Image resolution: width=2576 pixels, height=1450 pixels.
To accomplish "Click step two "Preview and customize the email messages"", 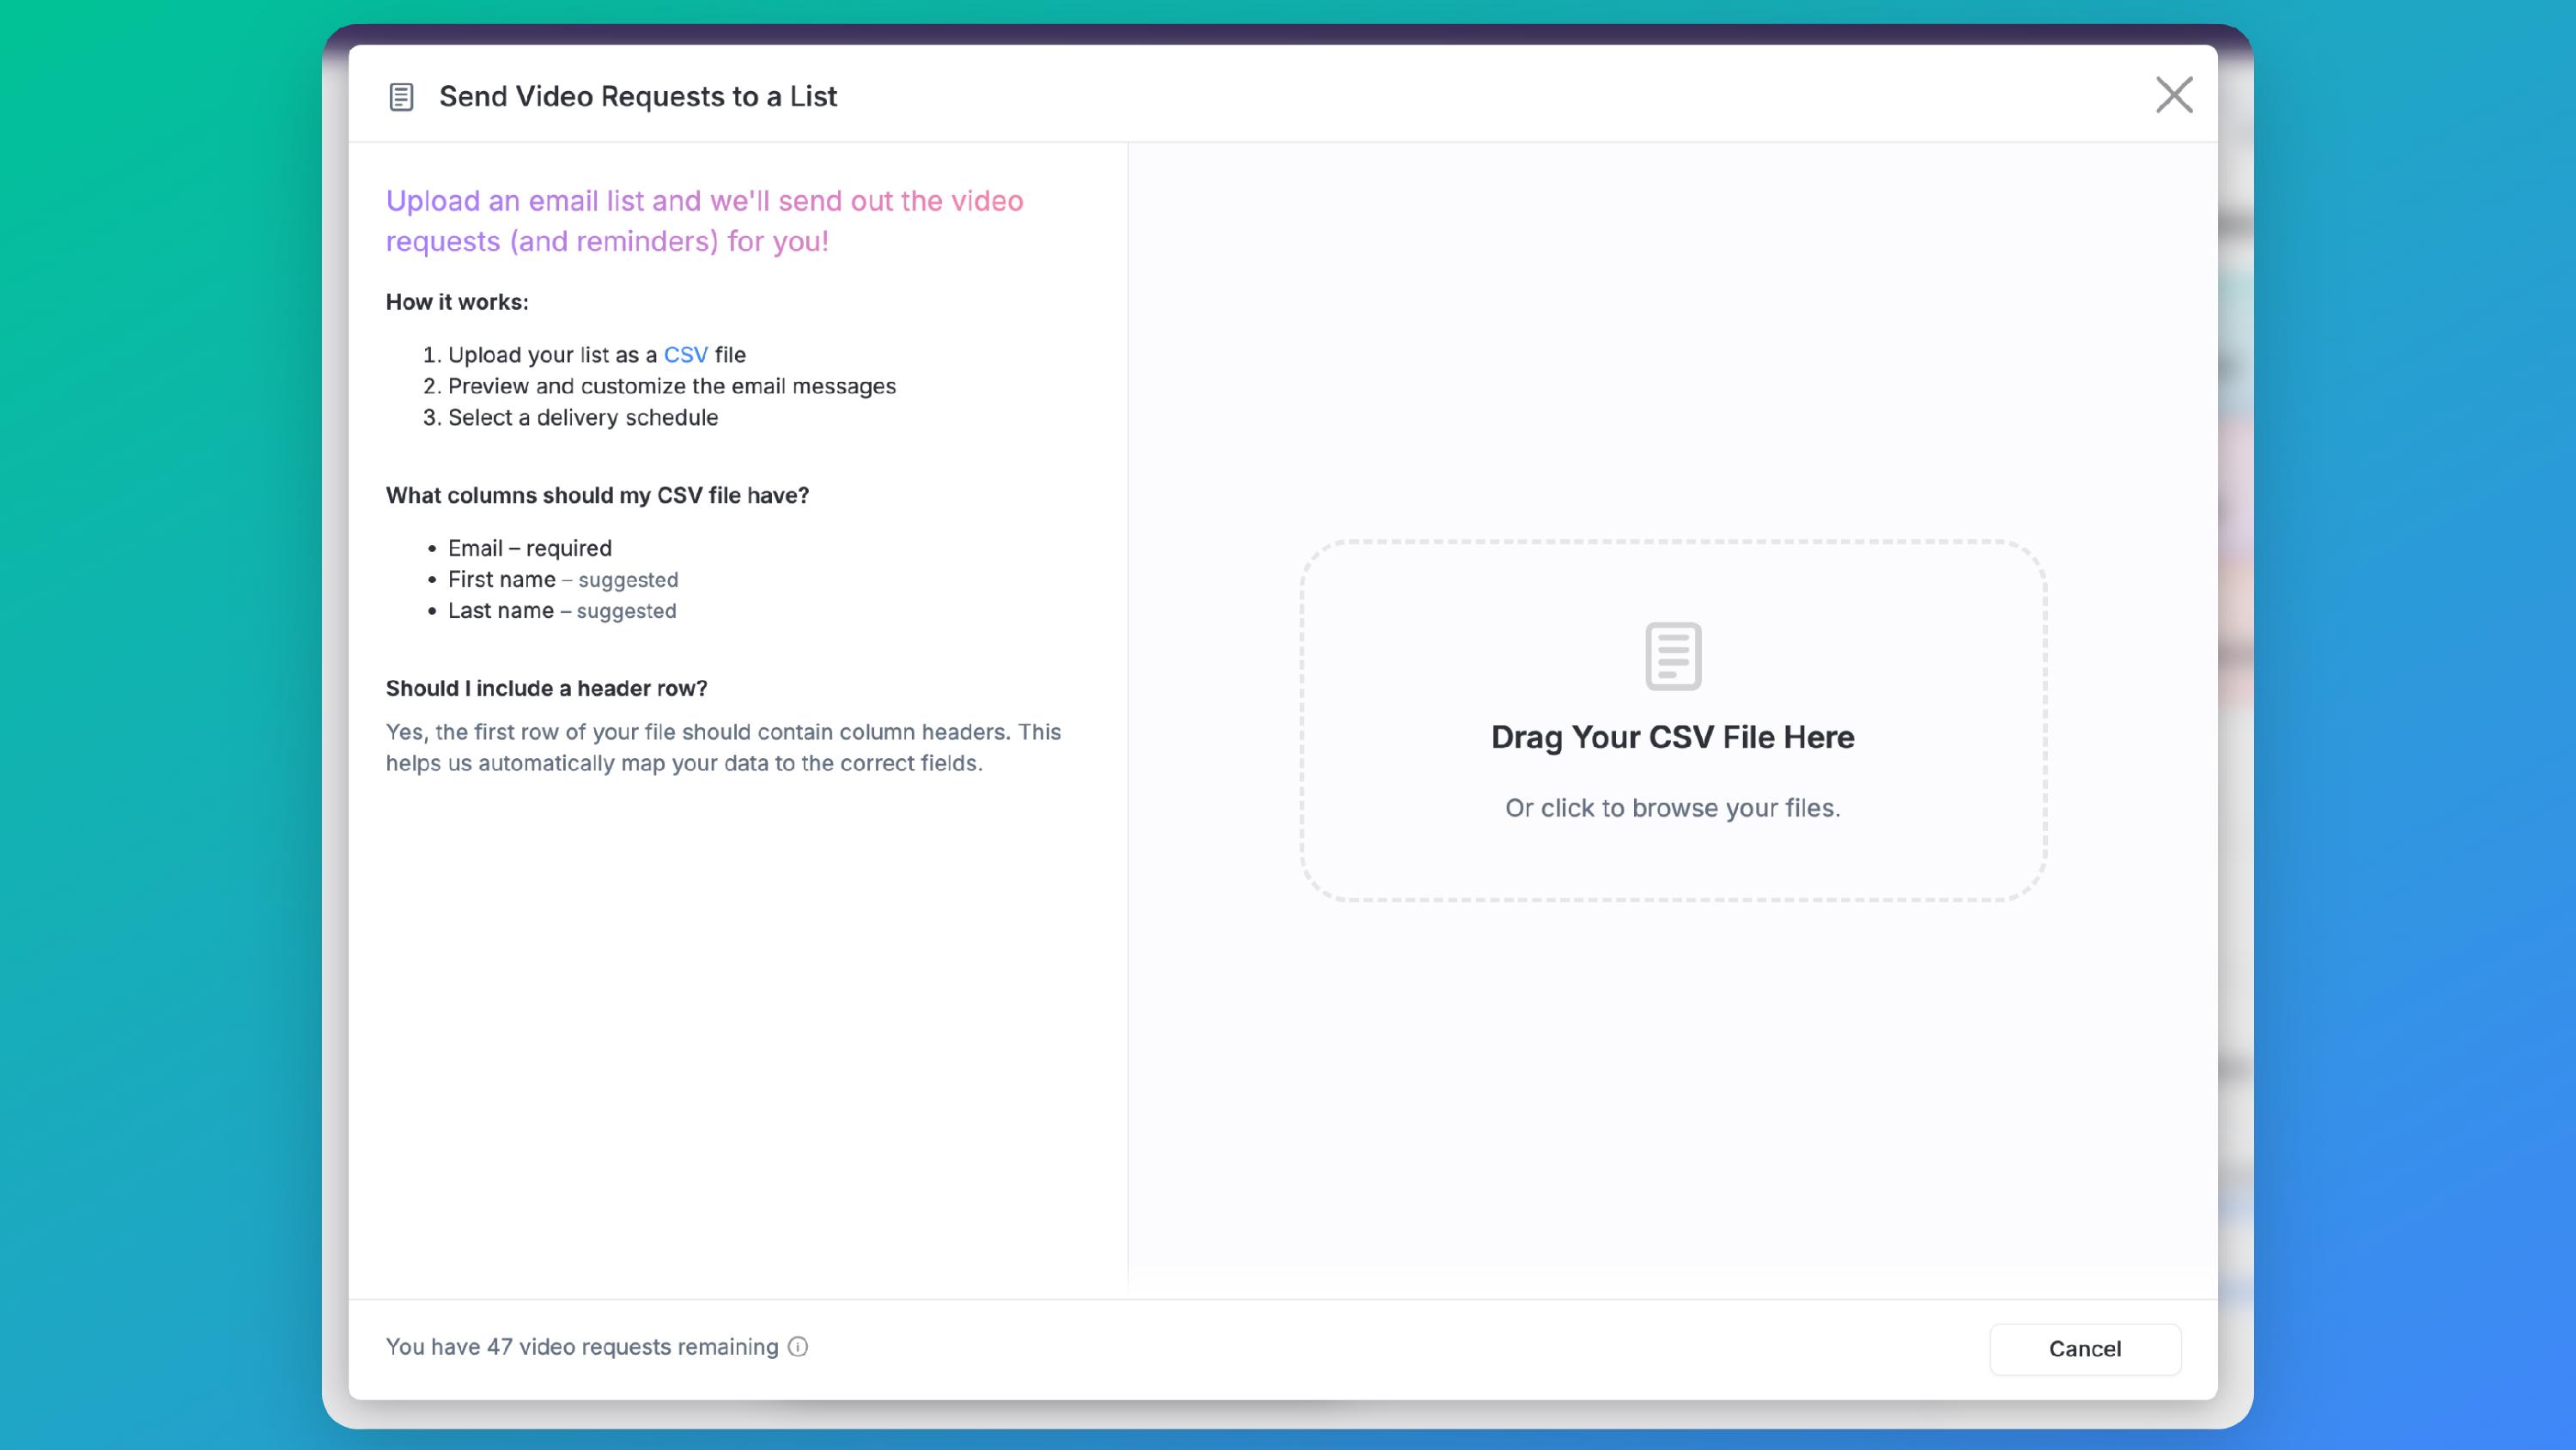I will 671,386.
